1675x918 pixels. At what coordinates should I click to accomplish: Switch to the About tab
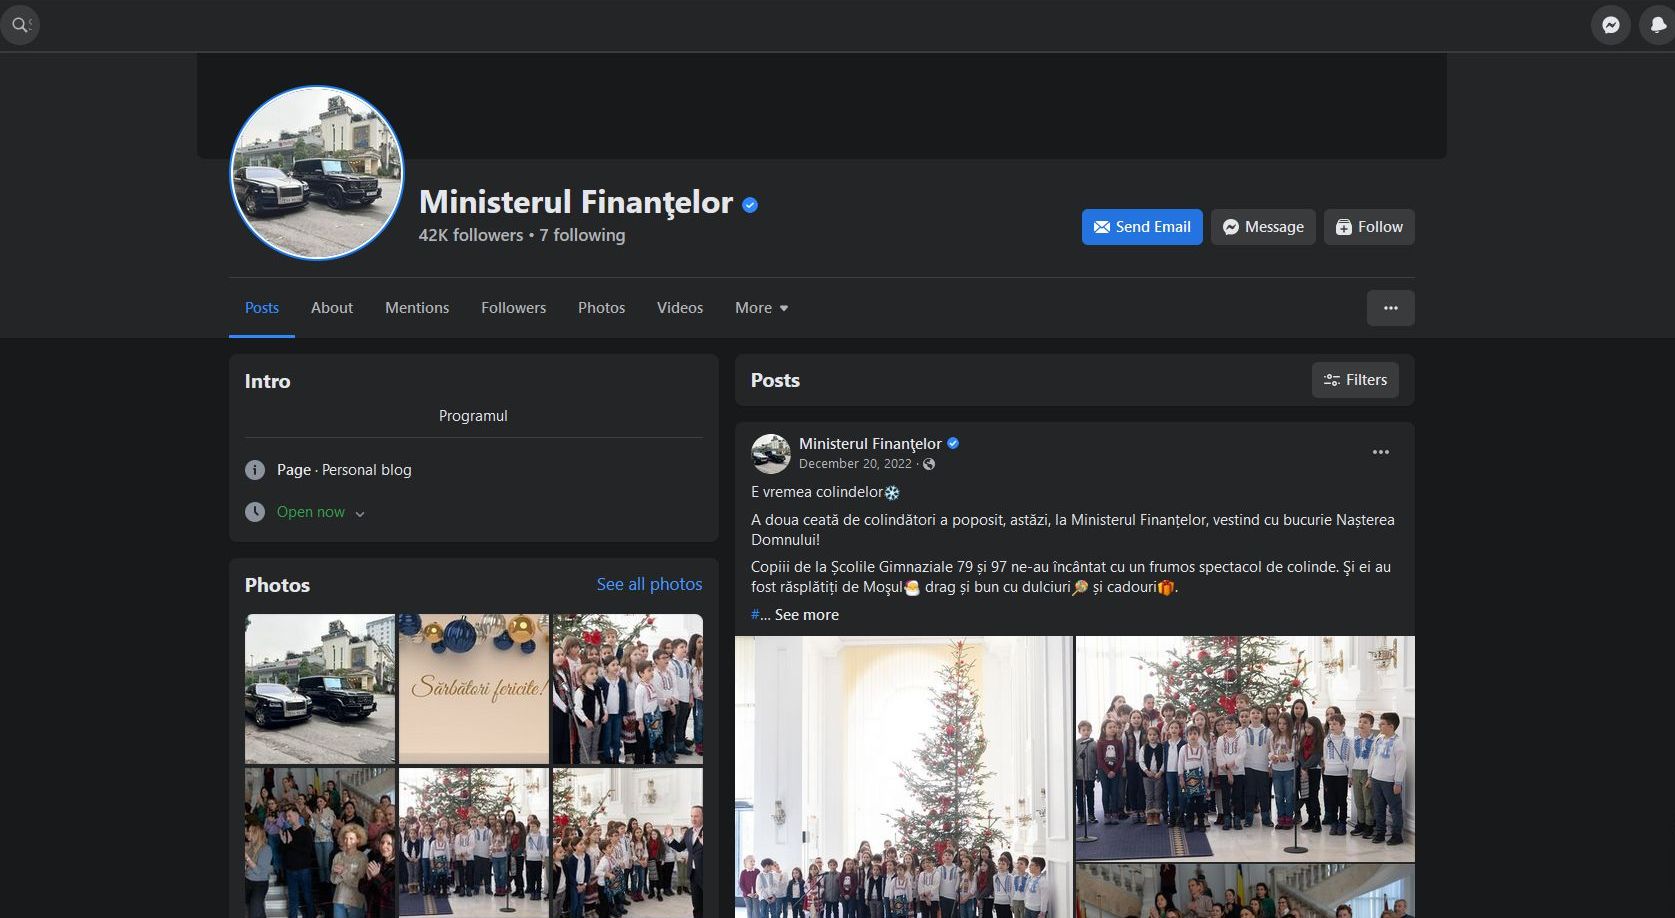coord(332,308)
